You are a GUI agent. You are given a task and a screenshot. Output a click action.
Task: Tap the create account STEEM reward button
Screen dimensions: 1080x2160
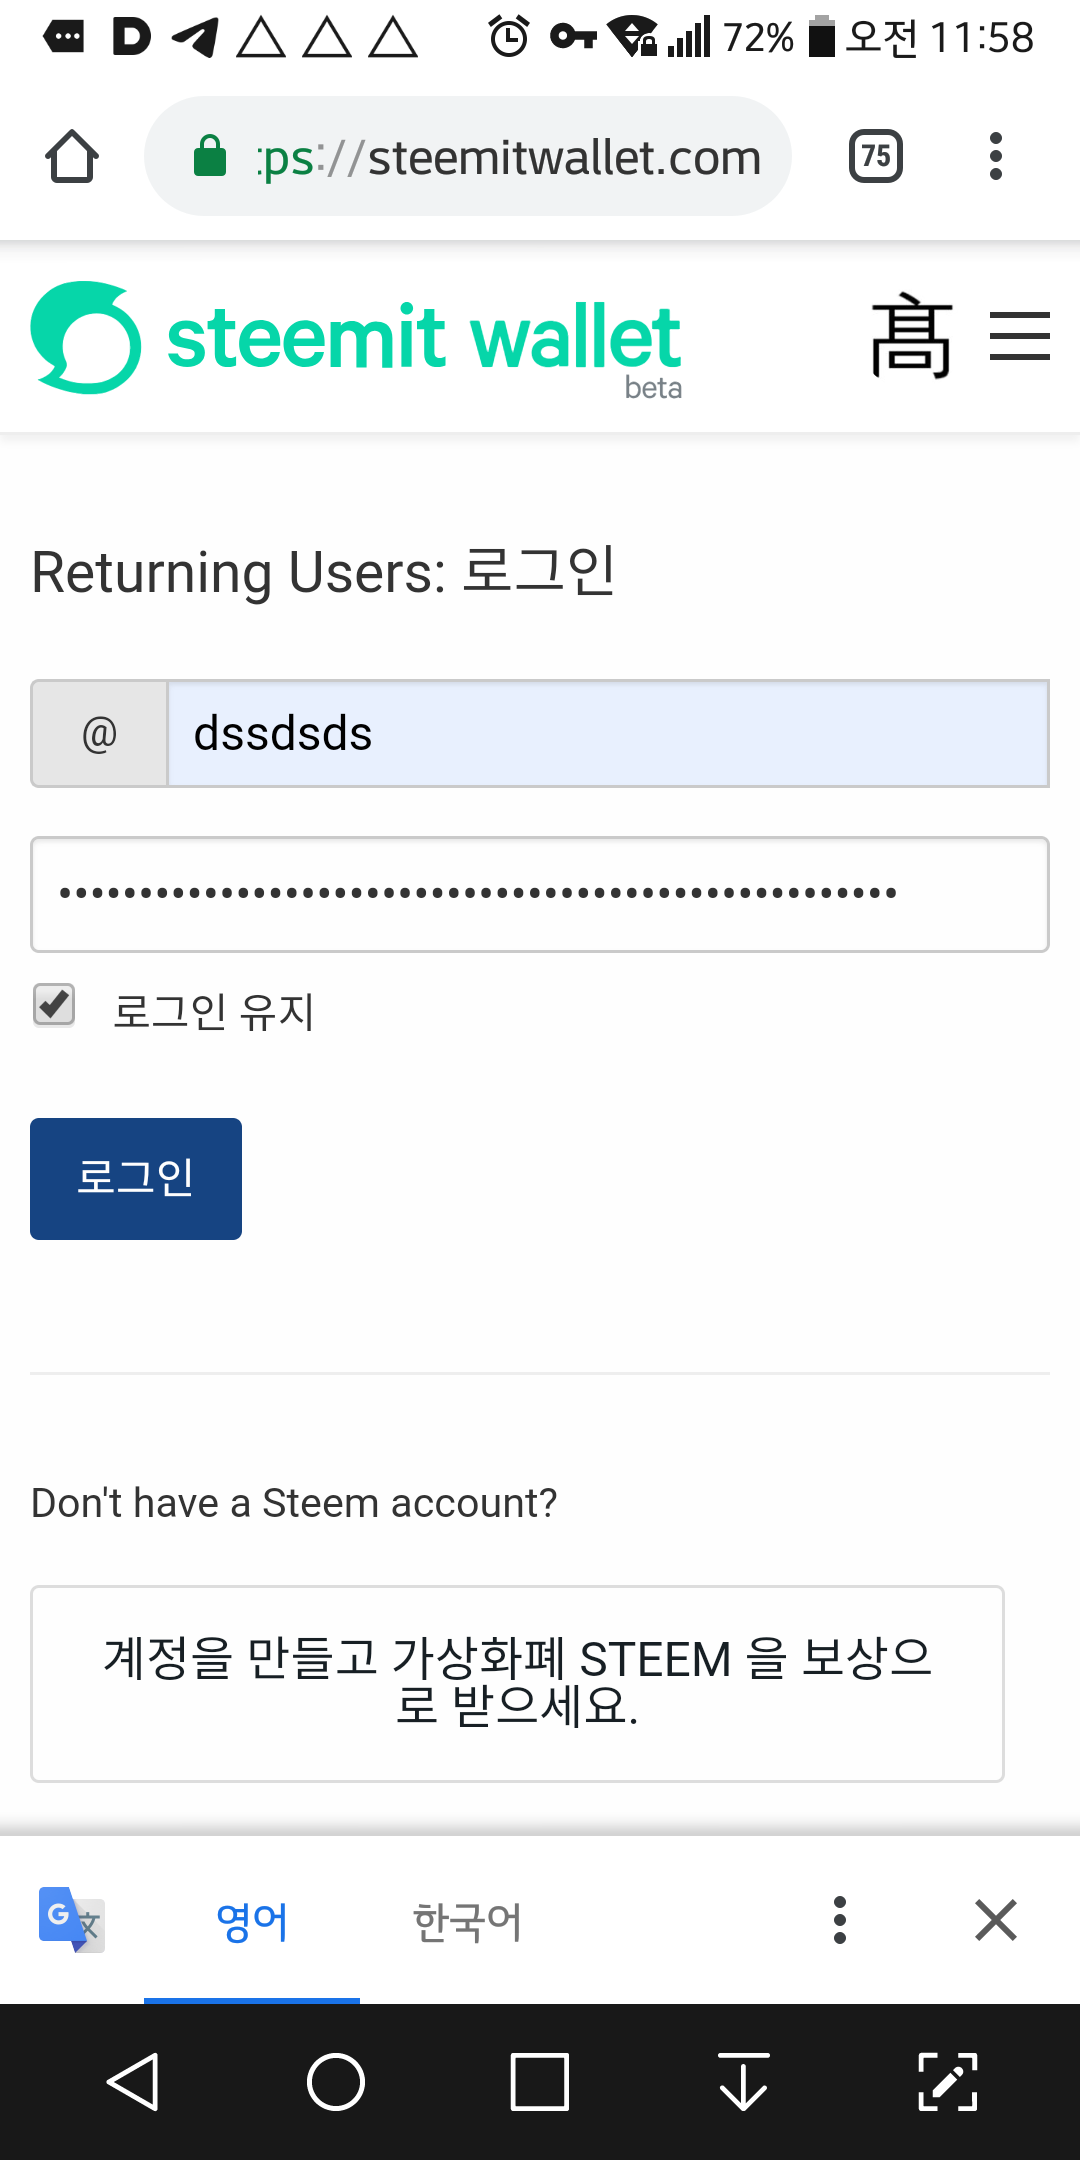pos(517,1683)
